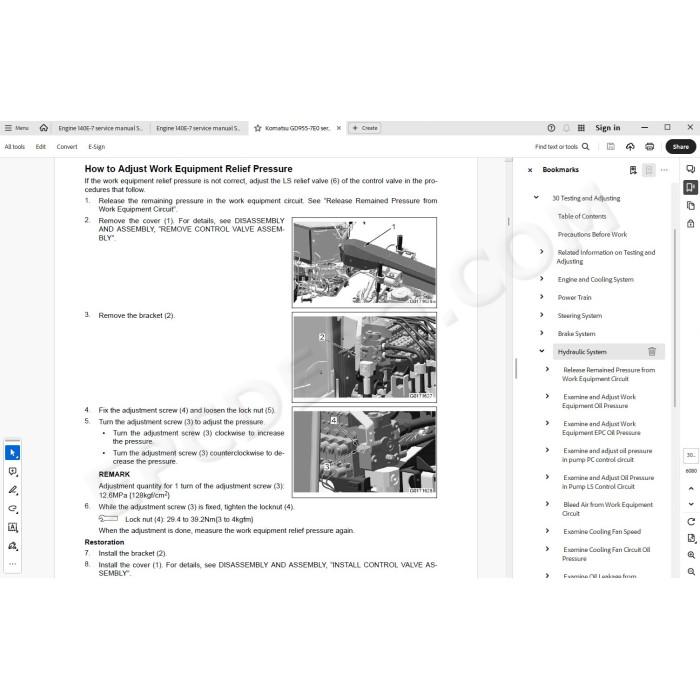700x700 pixels.
Task: Click Sign in
Action: tap(608, 128)
